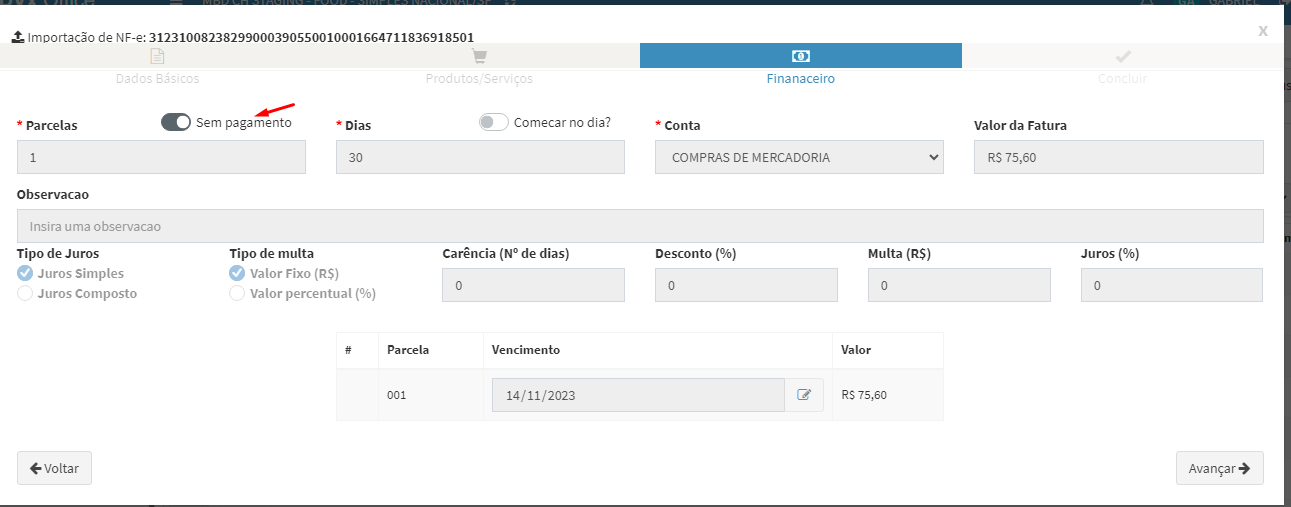Click the edit icon beside the vencimento date

(804, 395)
